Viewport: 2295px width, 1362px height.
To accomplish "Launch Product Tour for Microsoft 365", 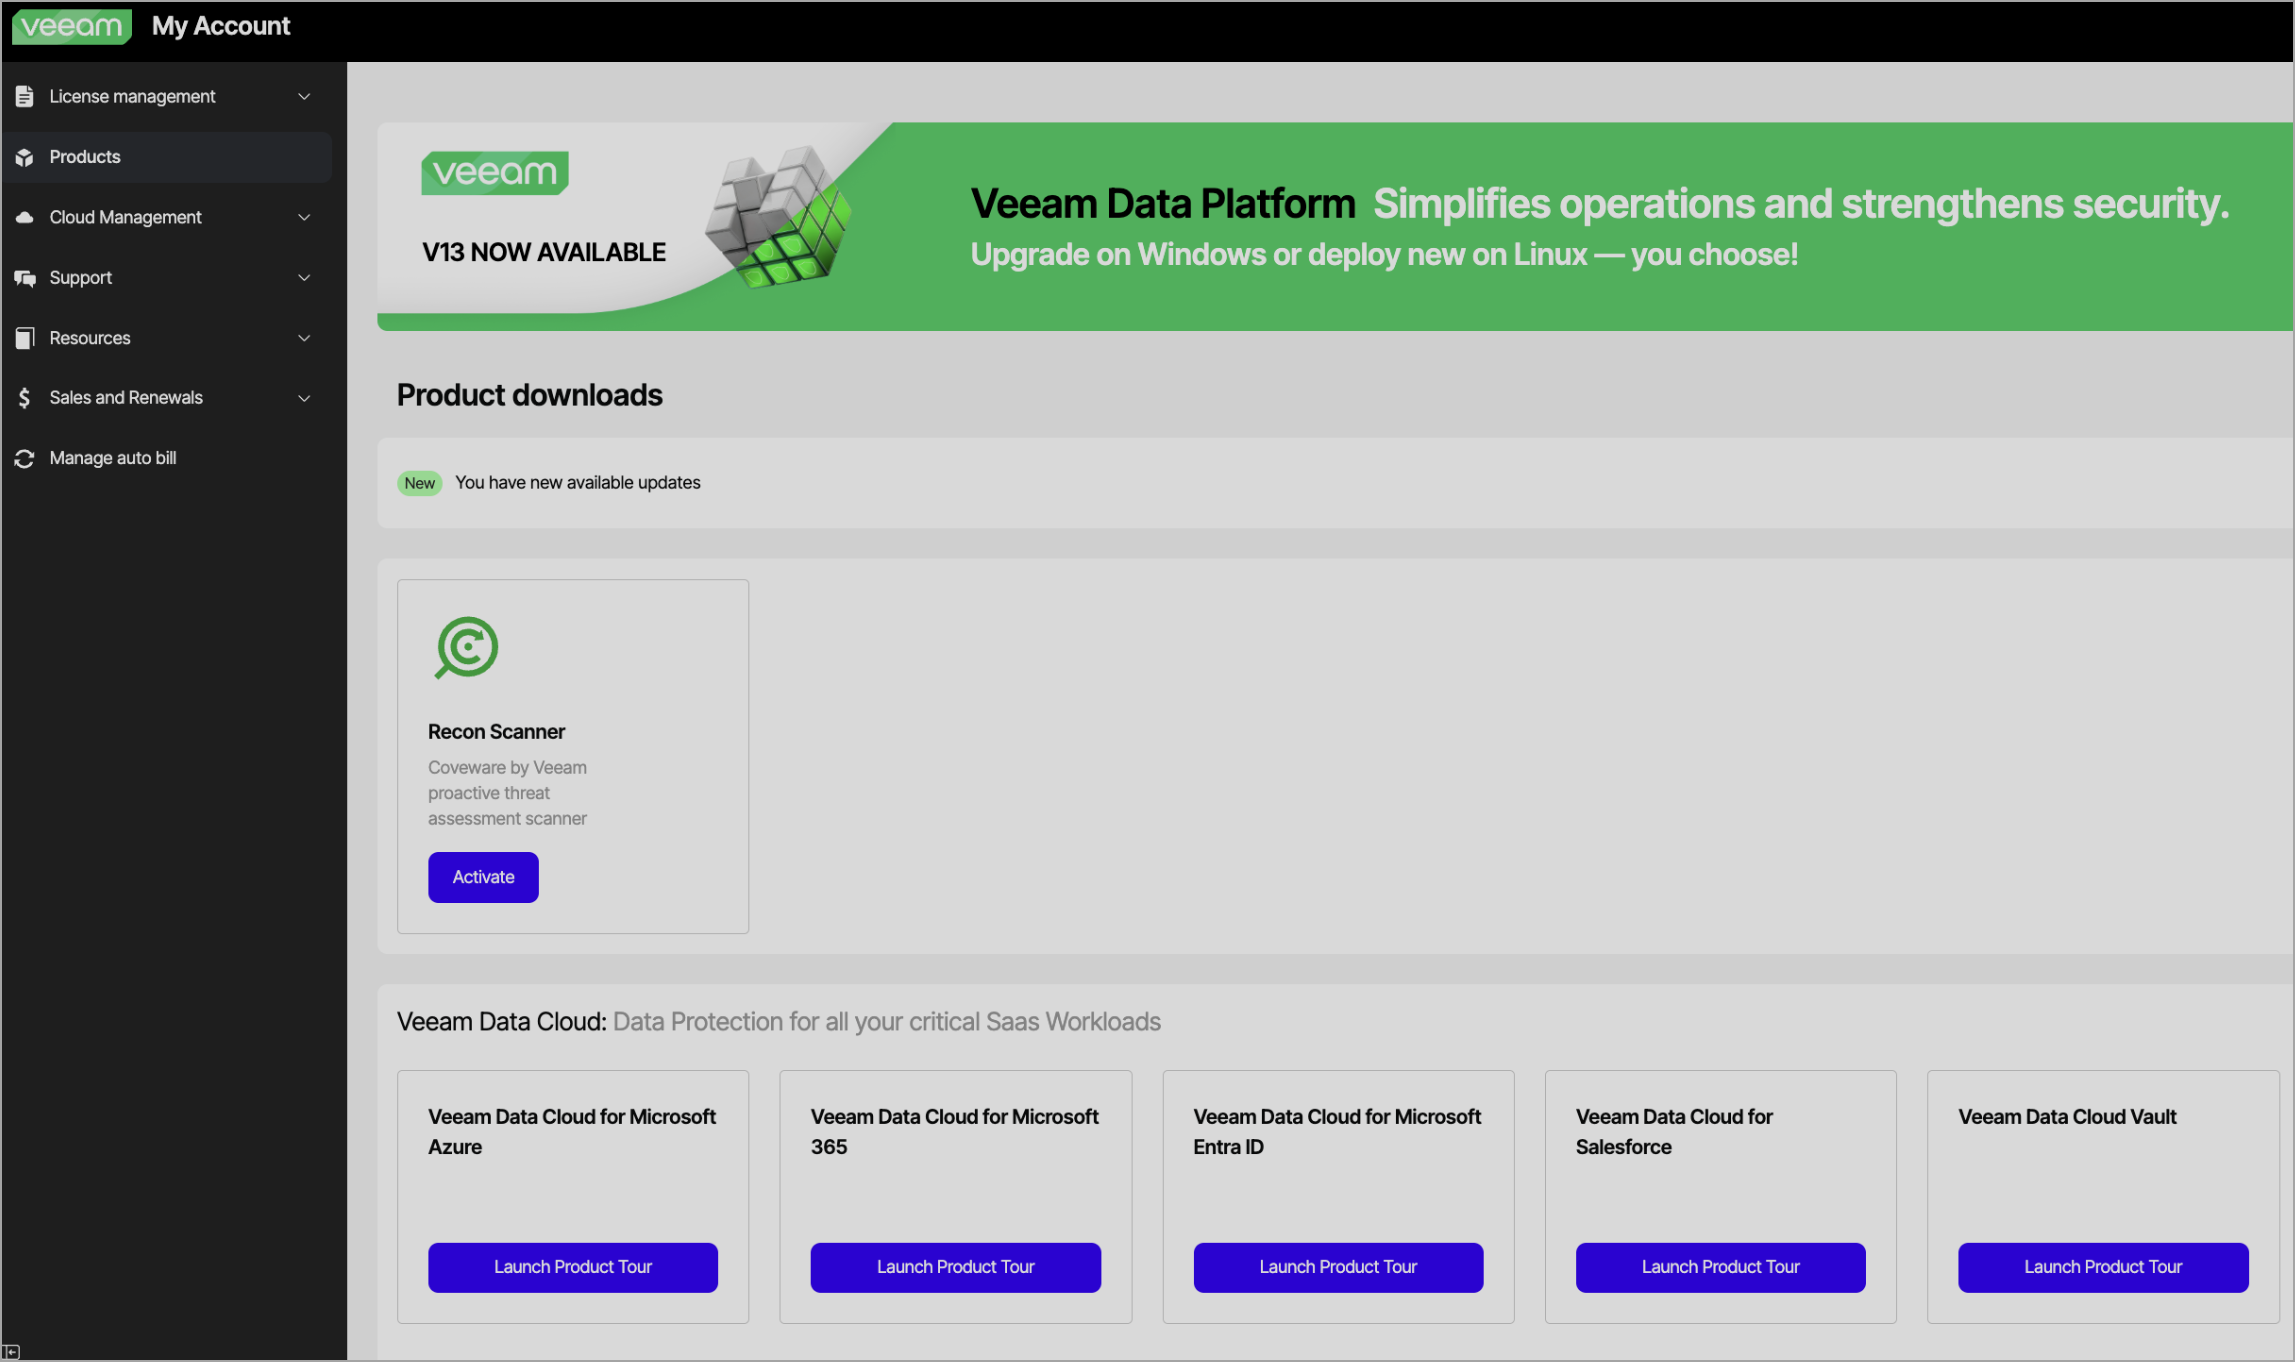I will tap(955, 1267).
